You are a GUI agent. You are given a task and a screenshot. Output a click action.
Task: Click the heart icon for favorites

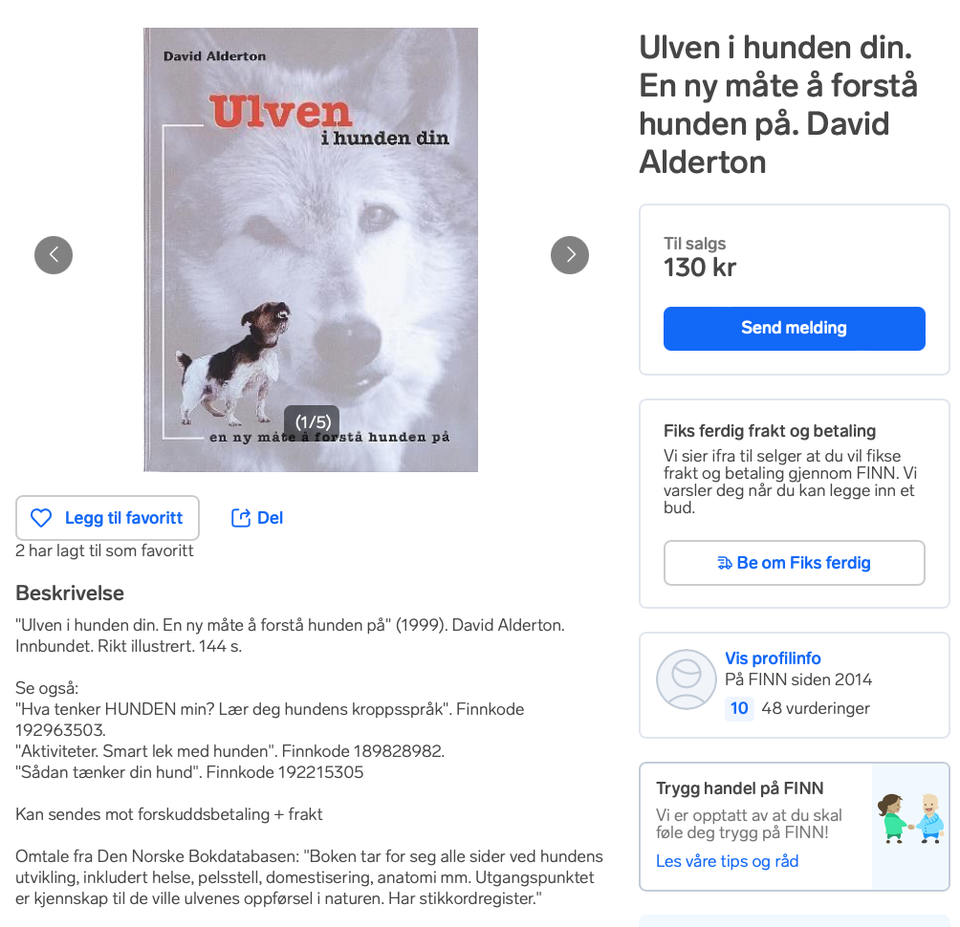[x=42, y=518]
